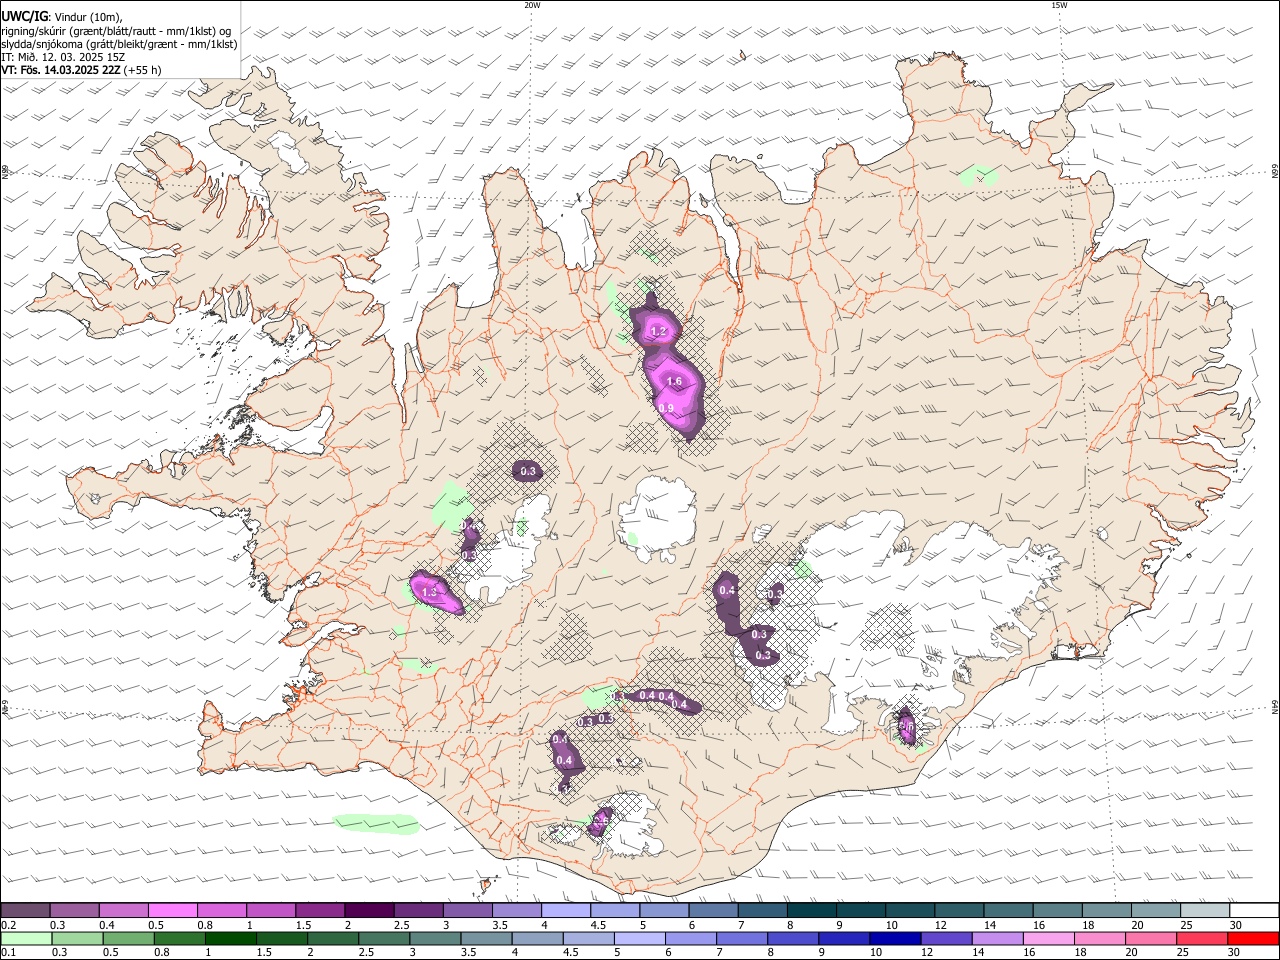The height and width of the screenshot is (960, 1280).
Task: Pick light grey snow swatch between 25 and 30
Action: pyautogui.click(x=1204, y=910)
